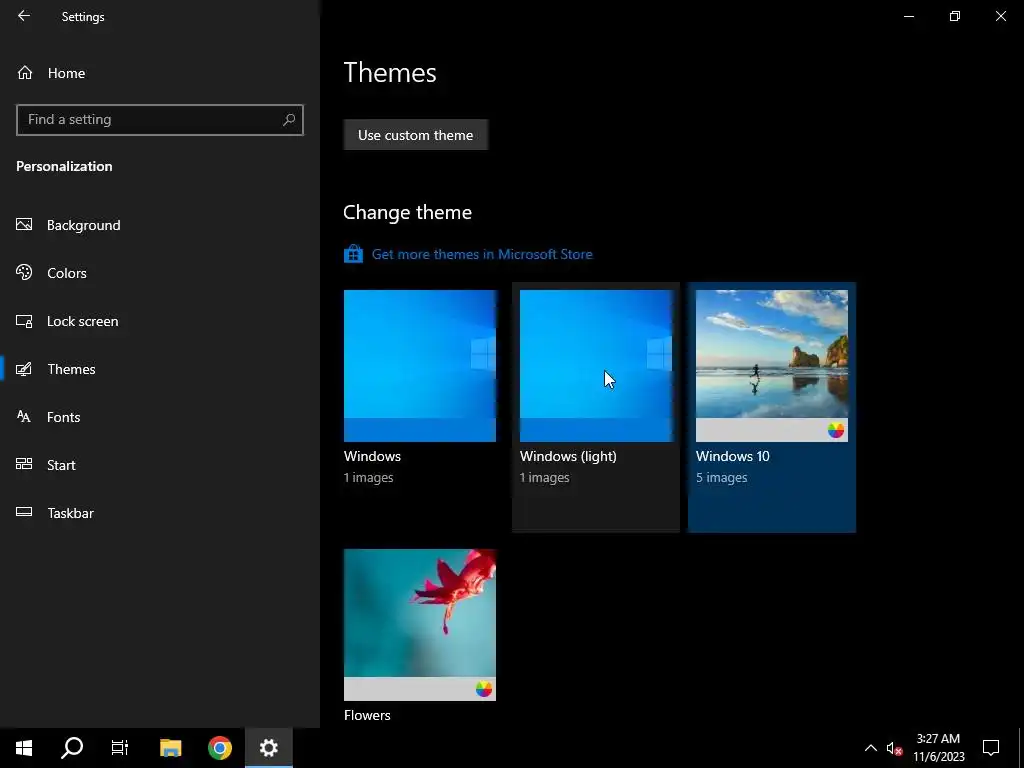Show hidden system tray icons
Image resolution: width=1024 pixels, height=768 pixels.
point(871,748)
